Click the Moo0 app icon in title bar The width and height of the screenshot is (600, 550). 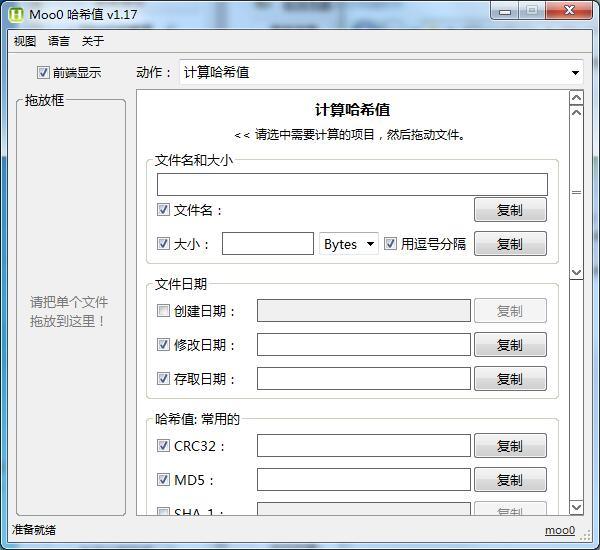[x=16, y=13]
